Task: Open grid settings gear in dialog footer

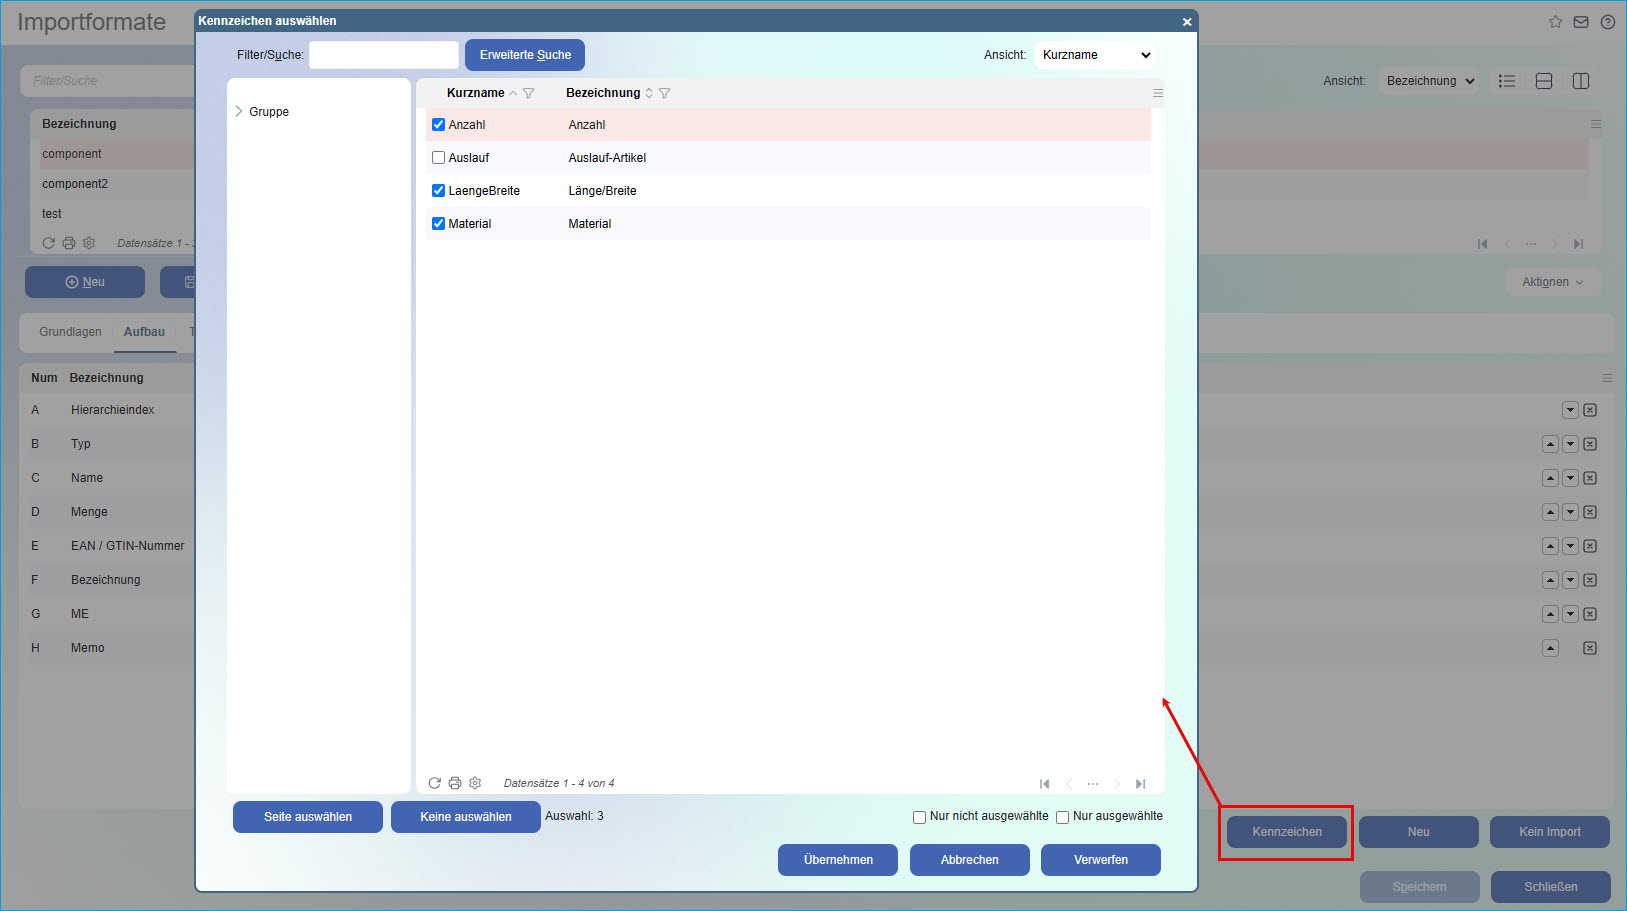Action: click(x=475, y=783)
